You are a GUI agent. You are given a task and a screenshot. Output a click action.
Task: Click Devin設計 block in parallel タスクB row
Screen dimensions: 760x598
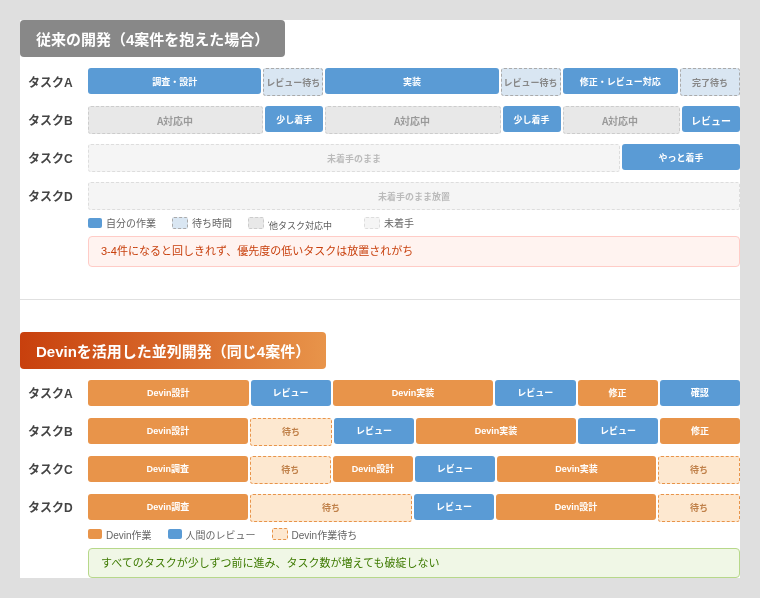tap(168, 431)
